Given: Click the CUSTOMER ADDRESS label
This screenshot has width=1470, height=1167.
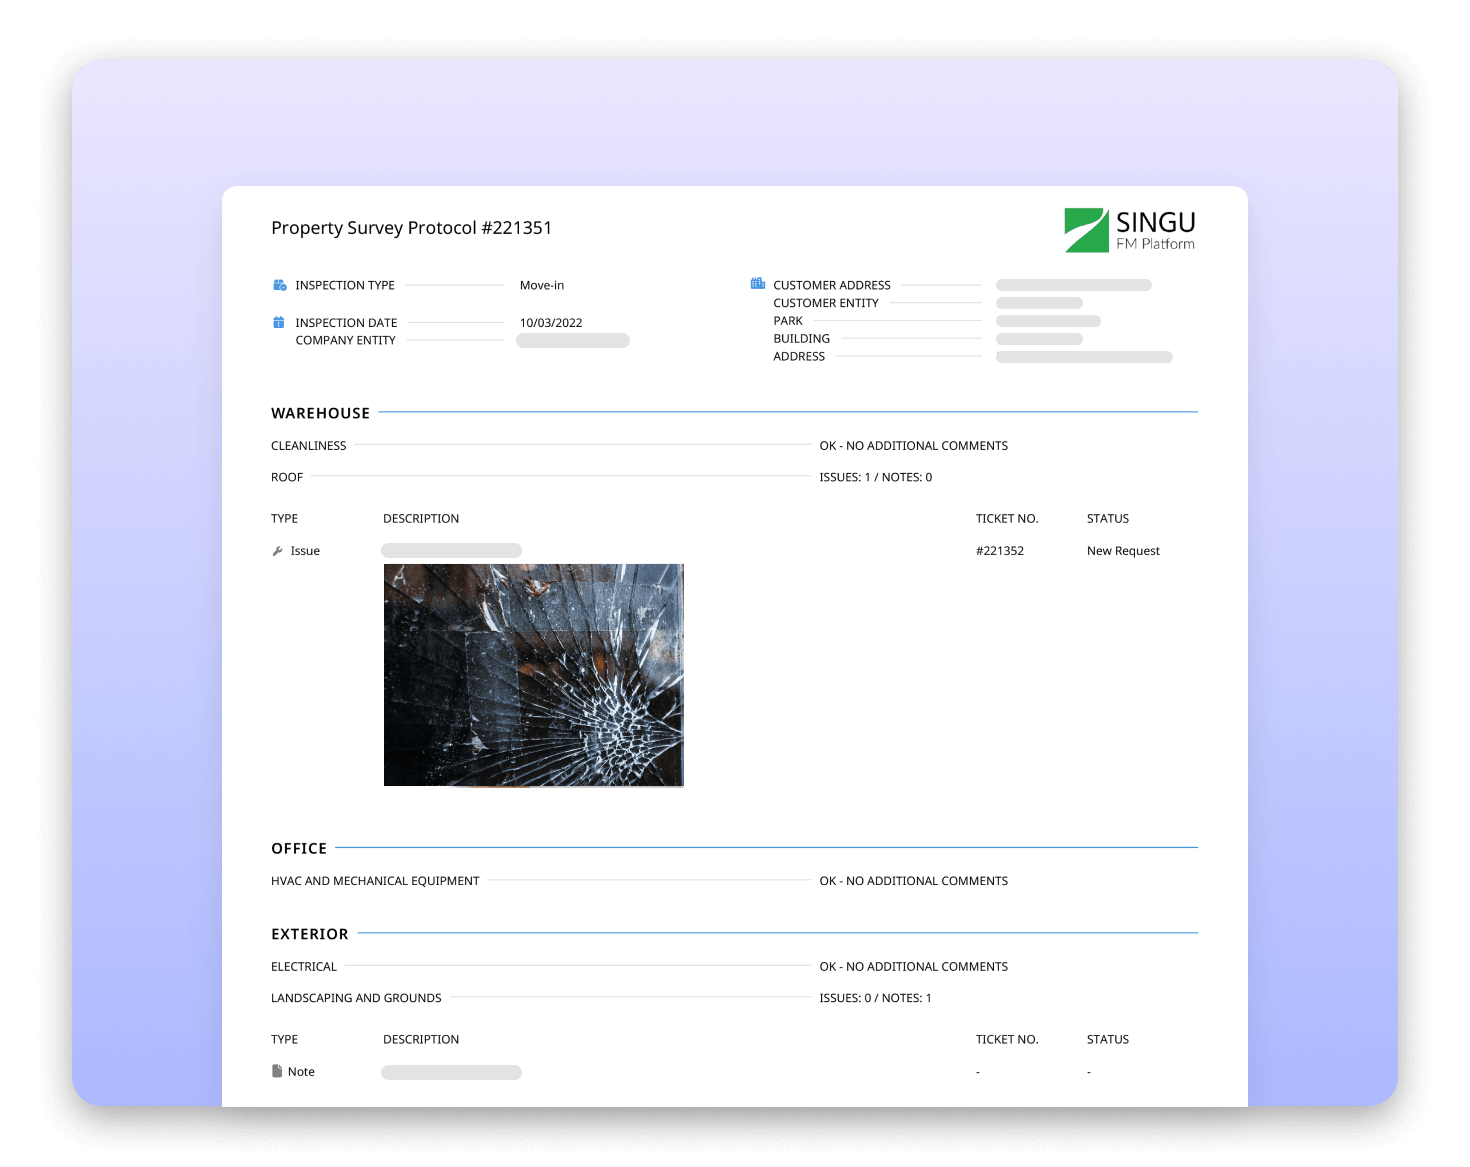Looking at the screenshot, I should pos(832,285).
